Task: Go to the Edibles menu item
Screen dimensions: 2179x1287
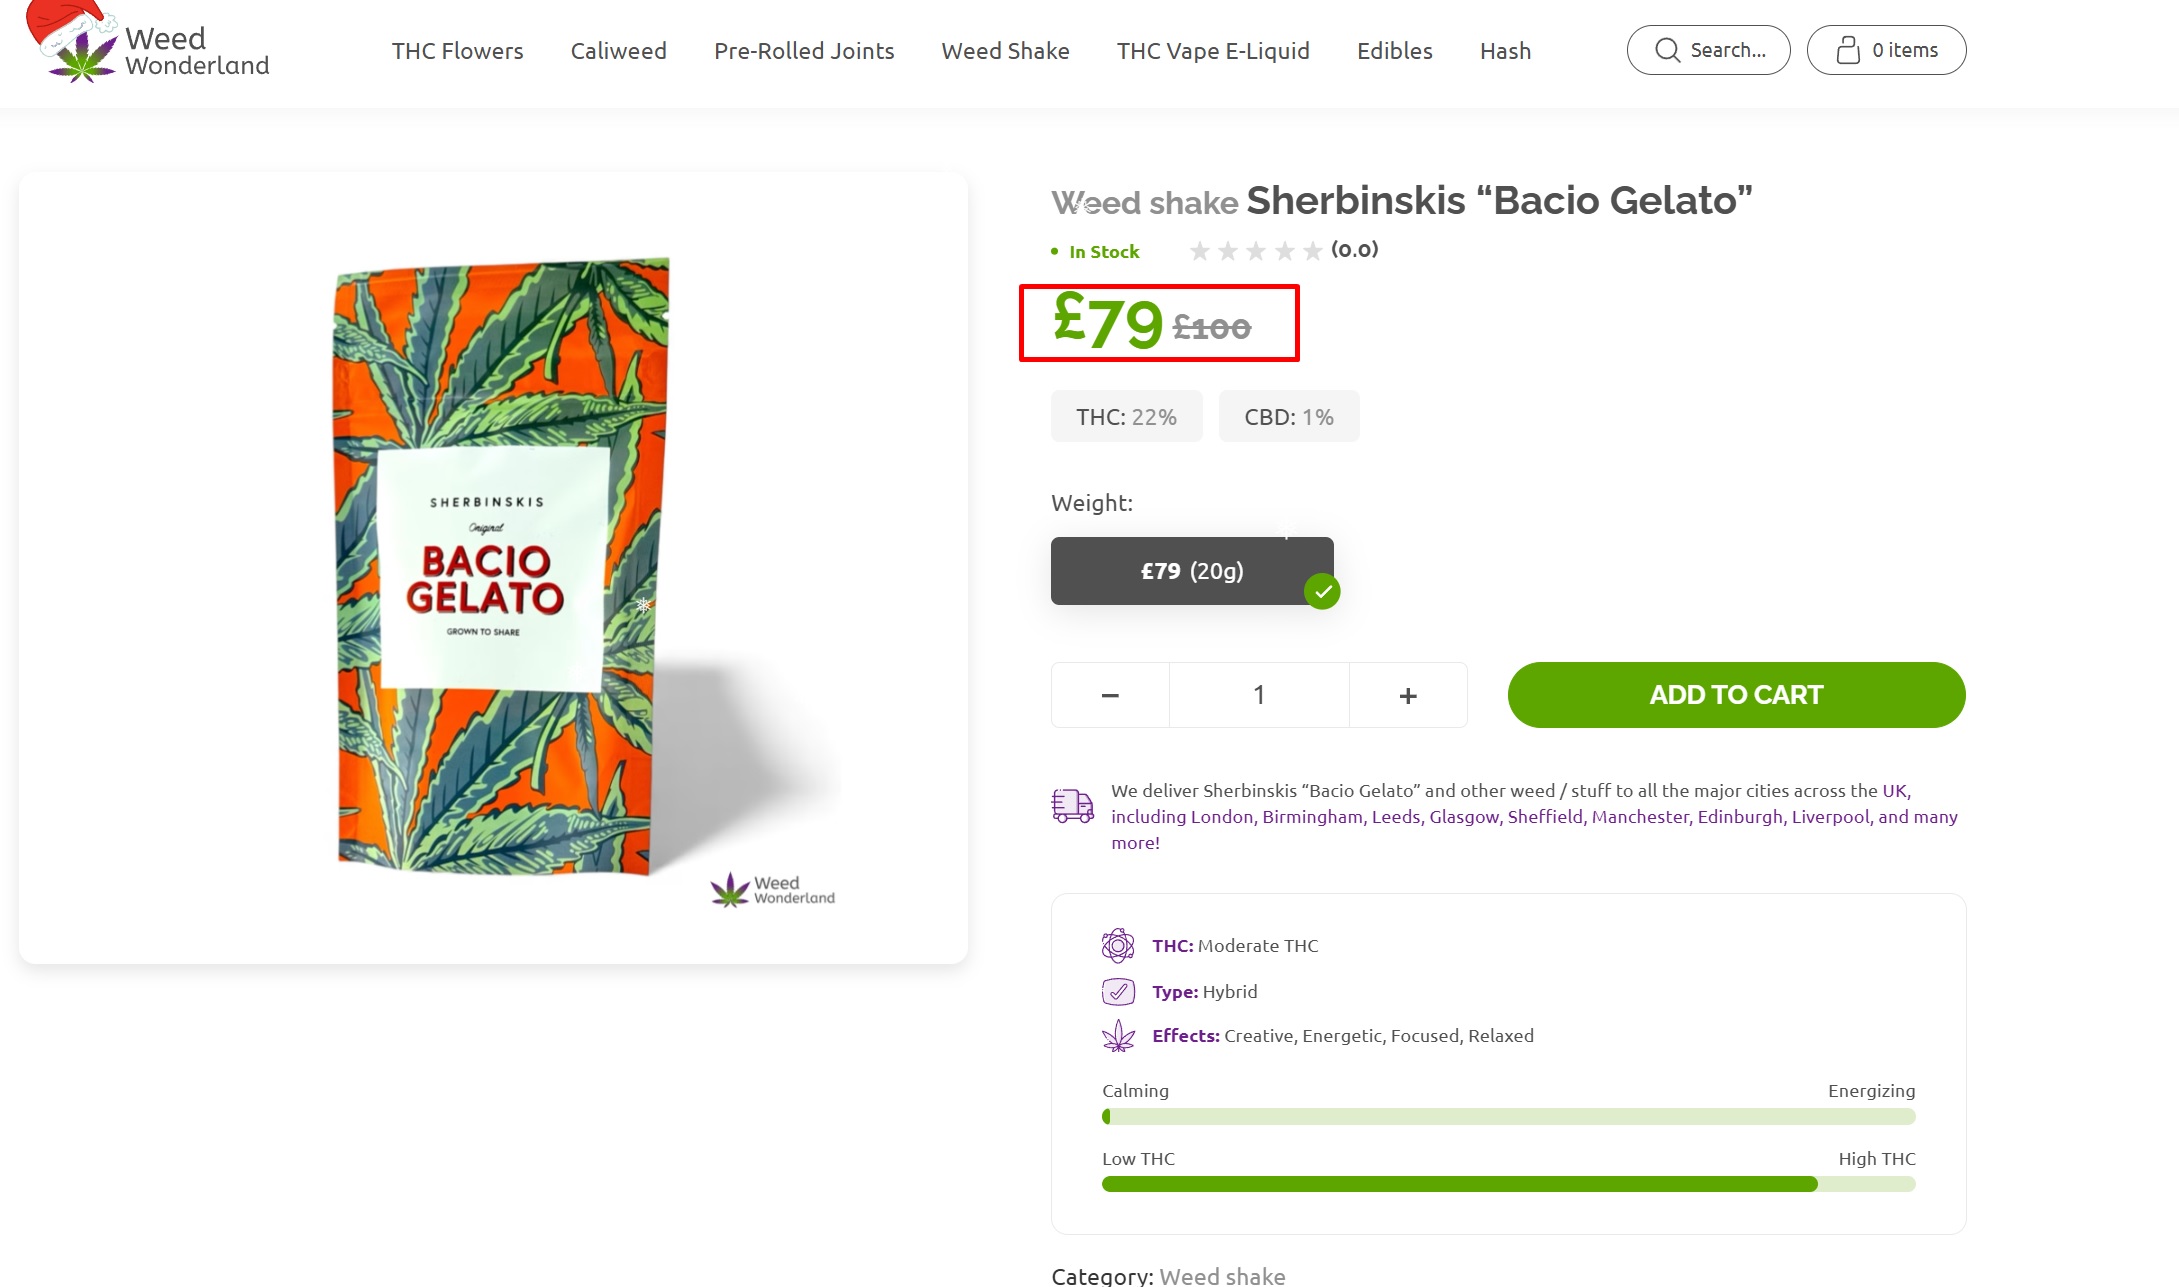Action: pos(1394,51)
